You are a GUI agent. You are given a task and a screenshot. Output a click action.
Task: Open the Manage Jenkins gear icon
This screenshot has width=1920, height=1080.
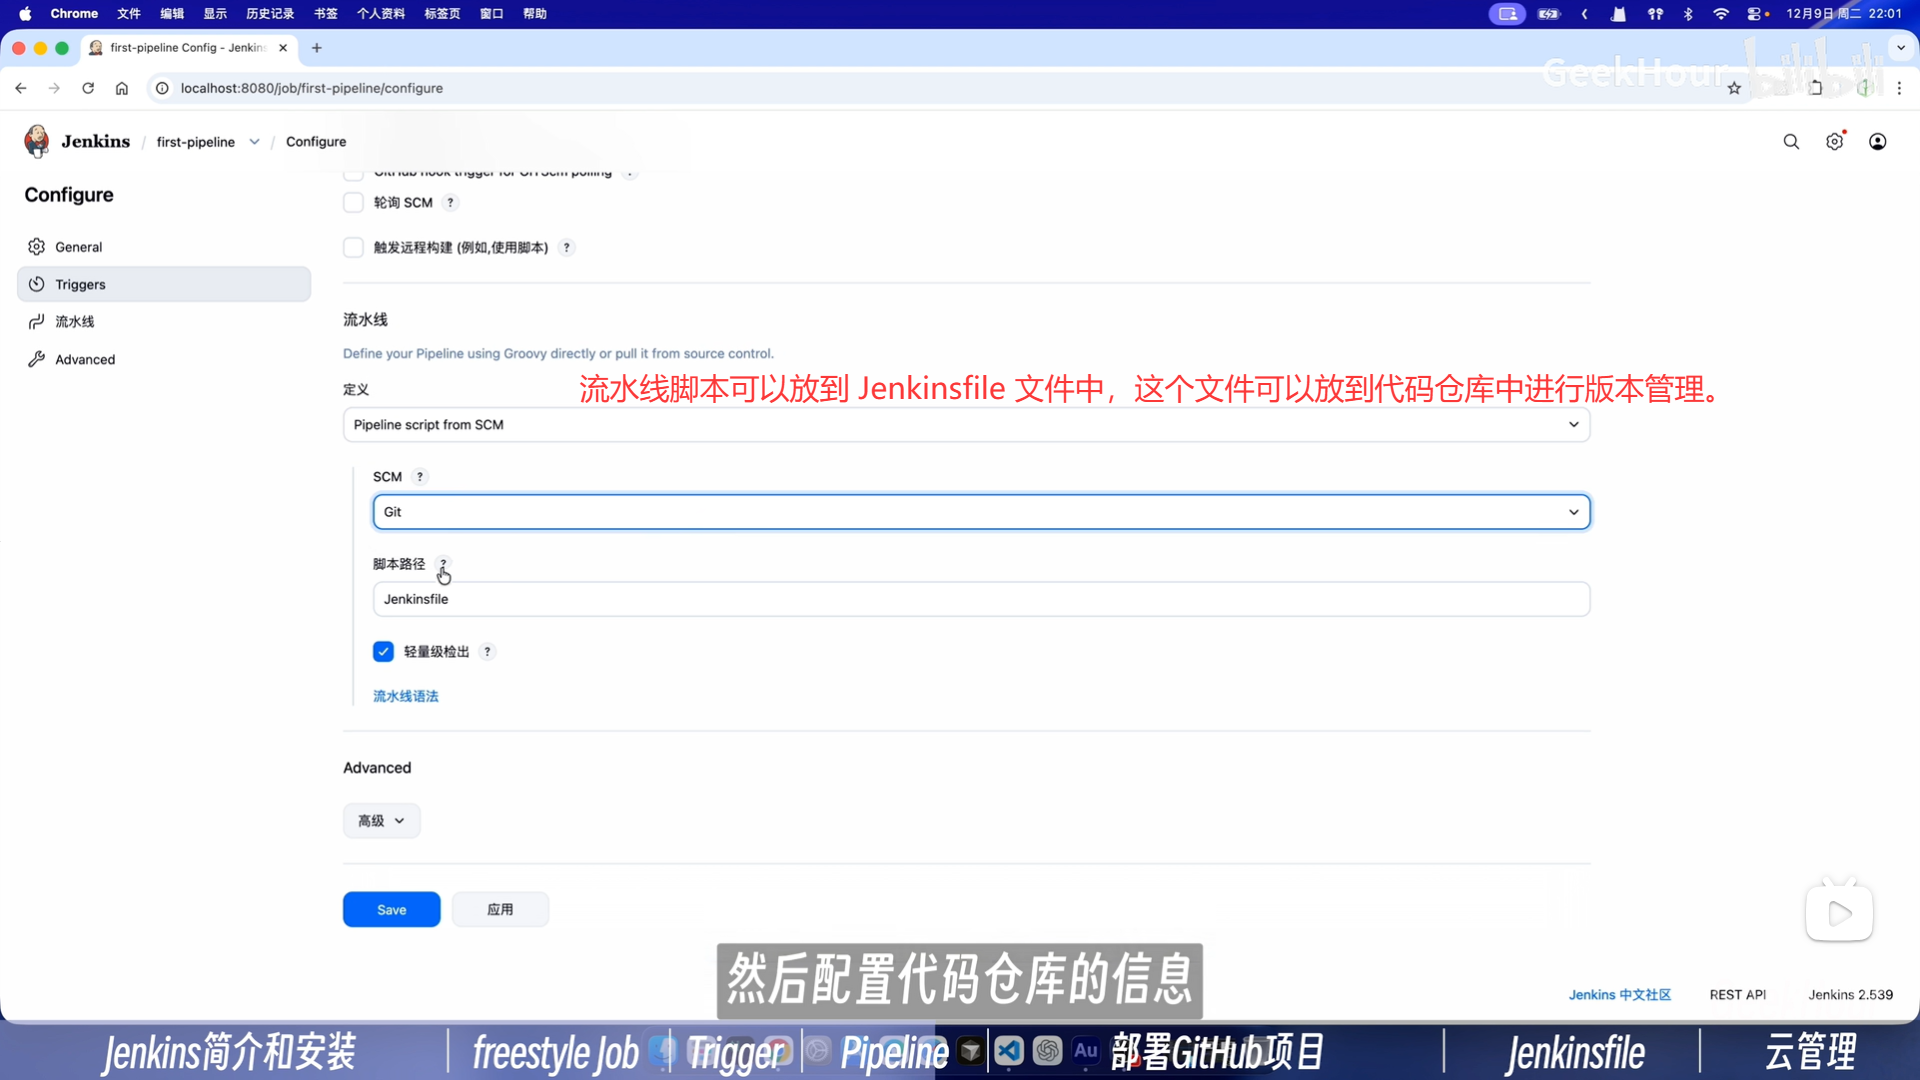[x=1834, y=142]
